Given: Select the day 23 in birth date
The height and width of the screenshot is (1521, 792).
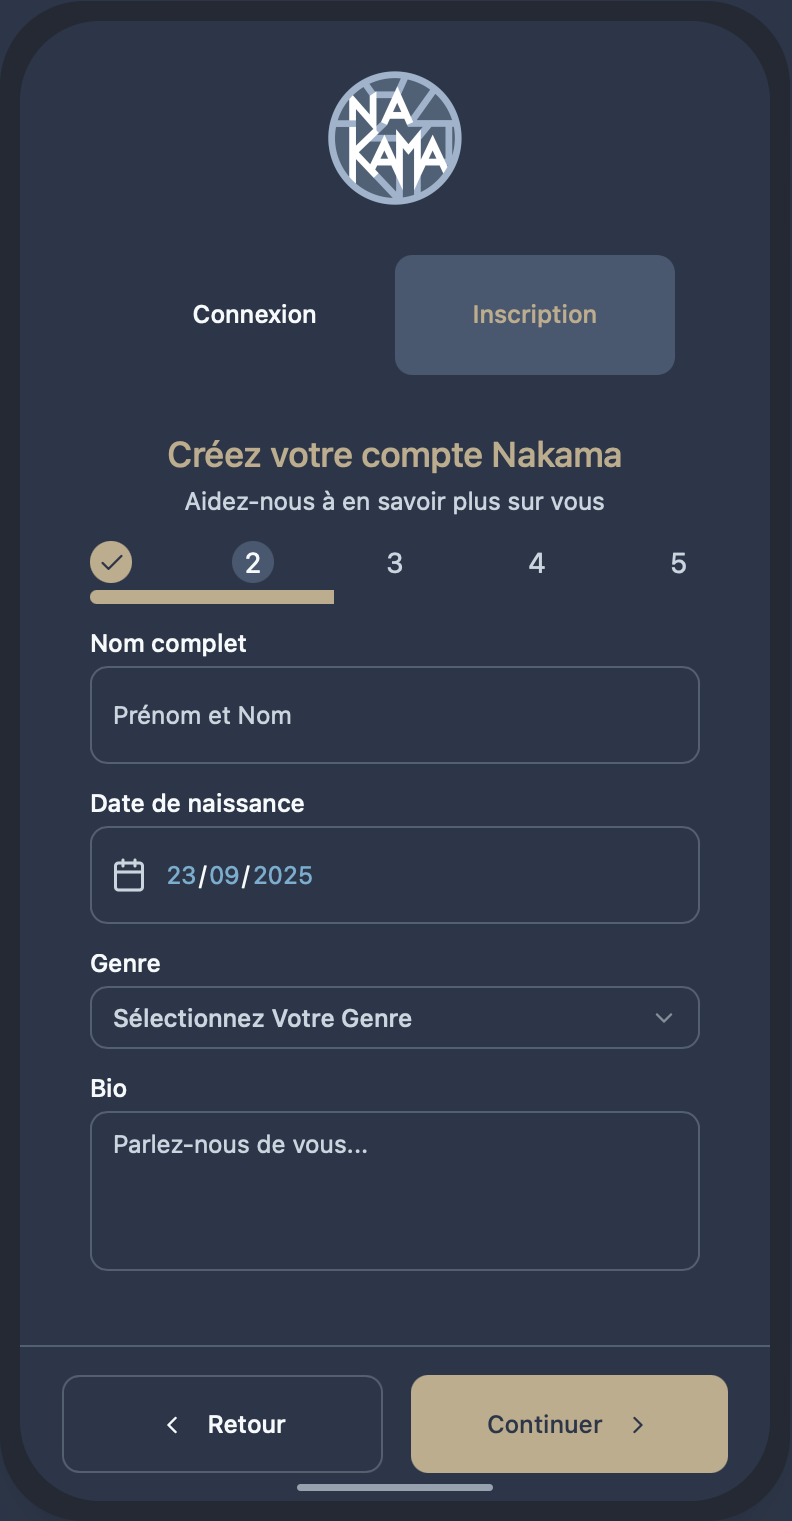Looking at the screenshot, I should pyautogui.click(x=181, y=875).
